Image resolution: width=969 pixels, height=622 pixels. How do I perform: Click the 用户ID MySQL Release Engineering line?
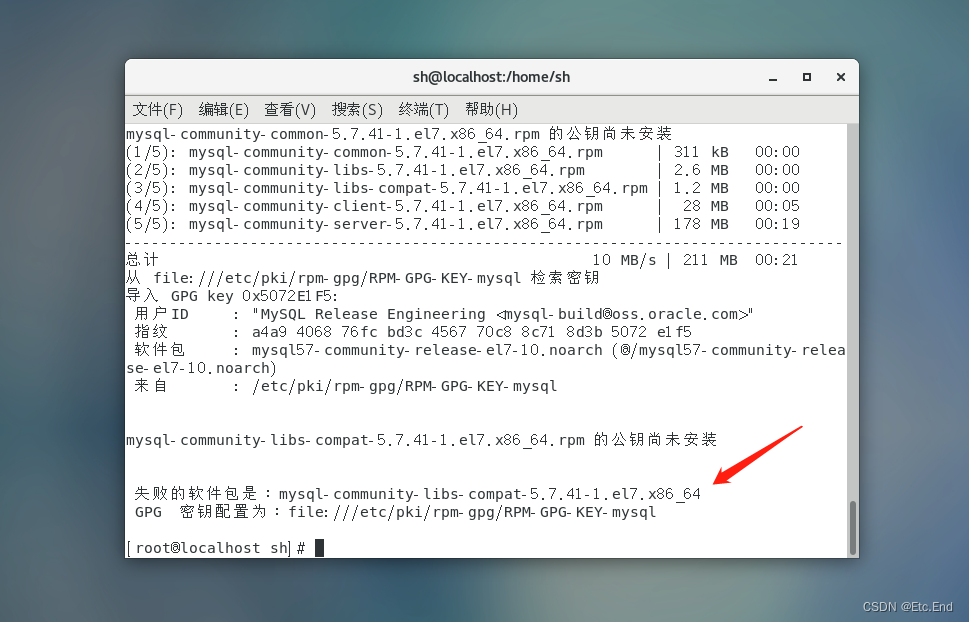click(444, 314)
